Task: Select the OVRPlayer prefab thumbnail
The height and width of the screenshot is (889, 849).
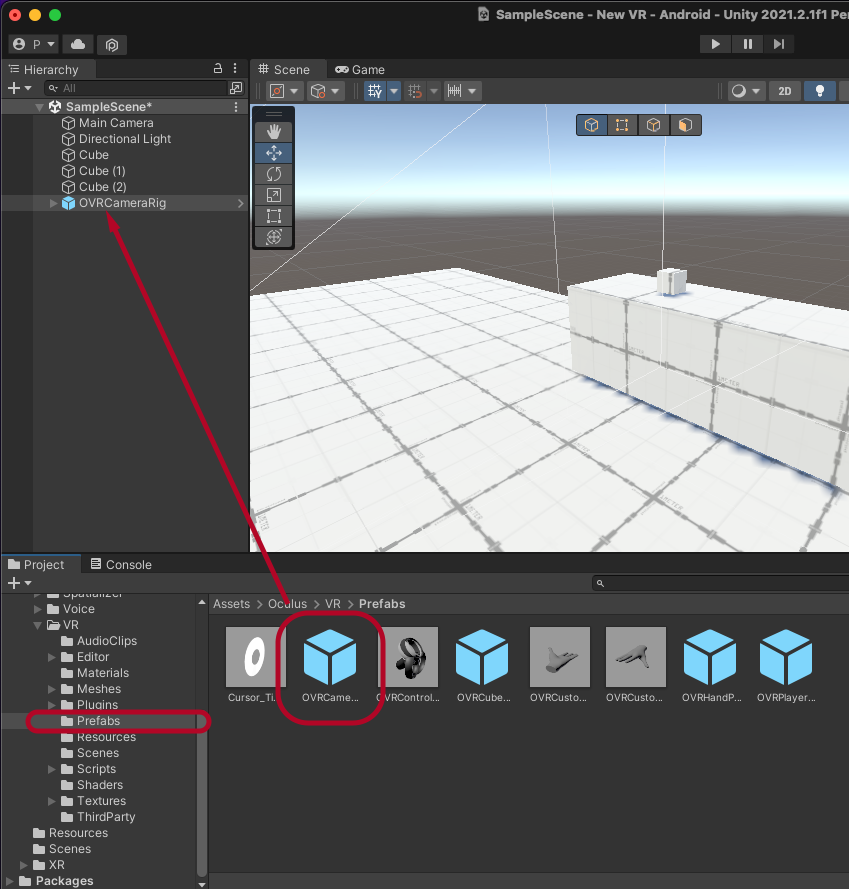Action: [786, 657]
